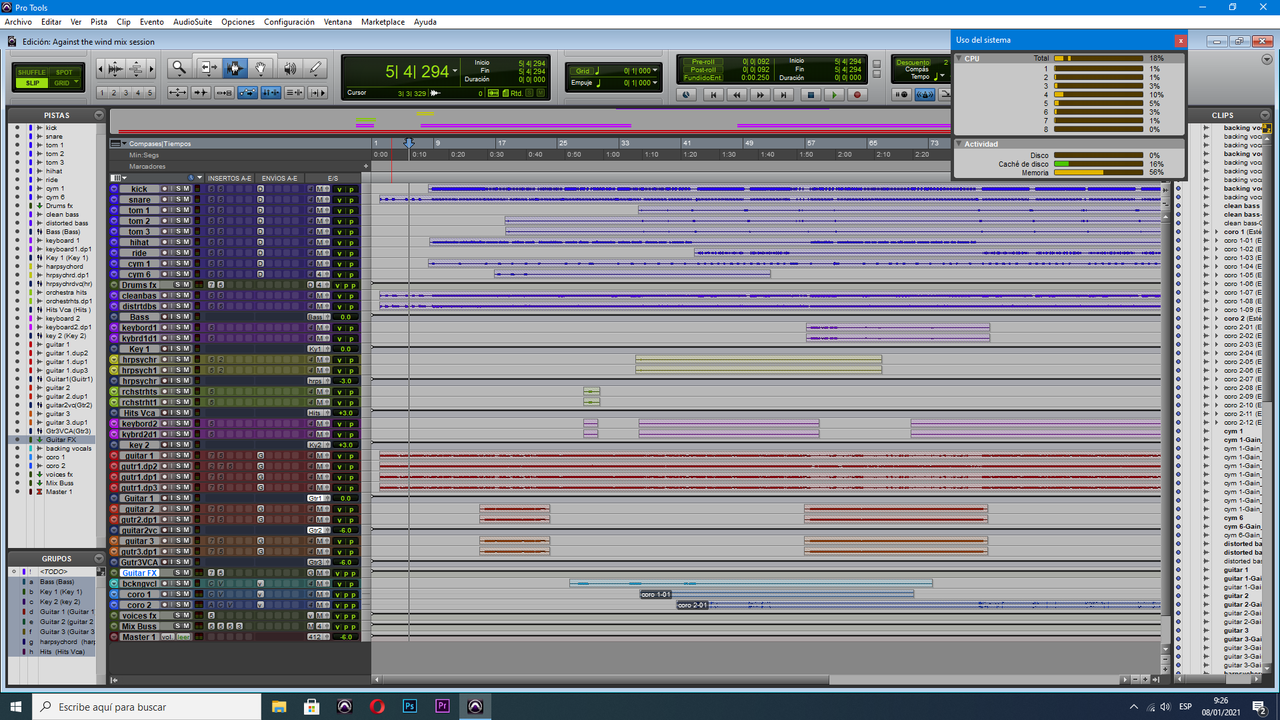This screenshot has width=1280, height=720.
Task: Open the Windows notification center
Action: click(x=1259, y=706)
